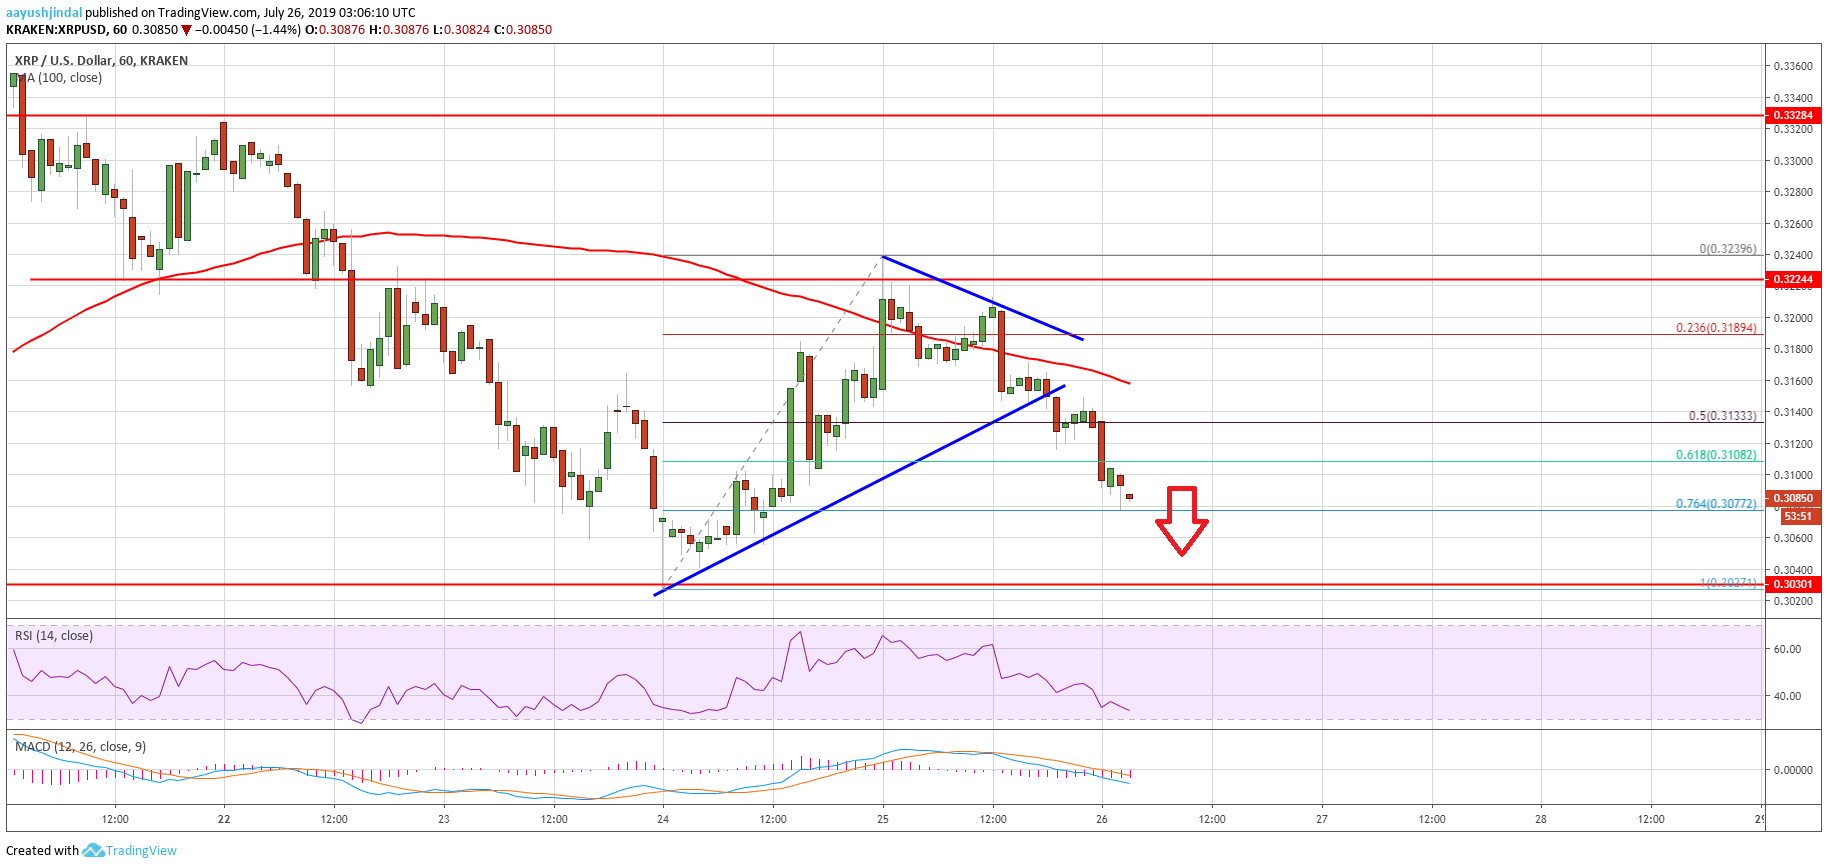Open the TradingView link in the footer
The image size is (1828, 868).
(141, 851)
